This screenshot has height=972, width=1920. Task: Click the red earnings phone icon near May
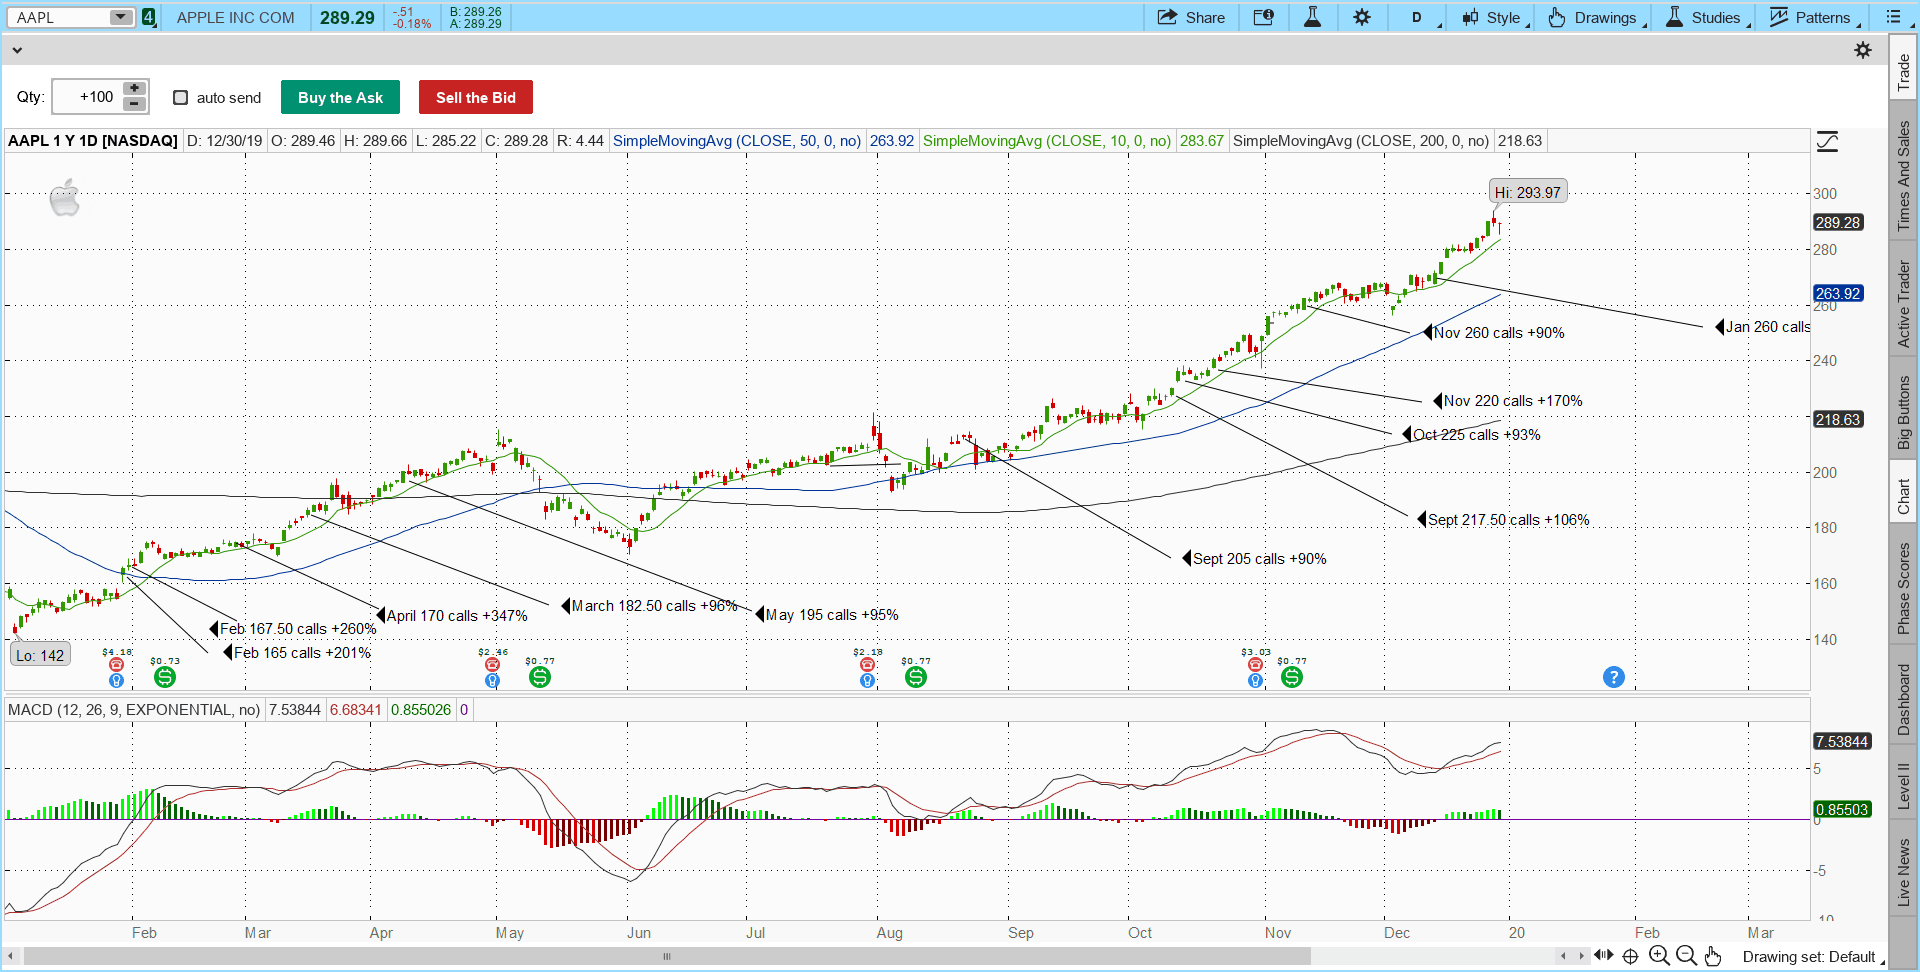pyautogui.click(x=492, y=665)
